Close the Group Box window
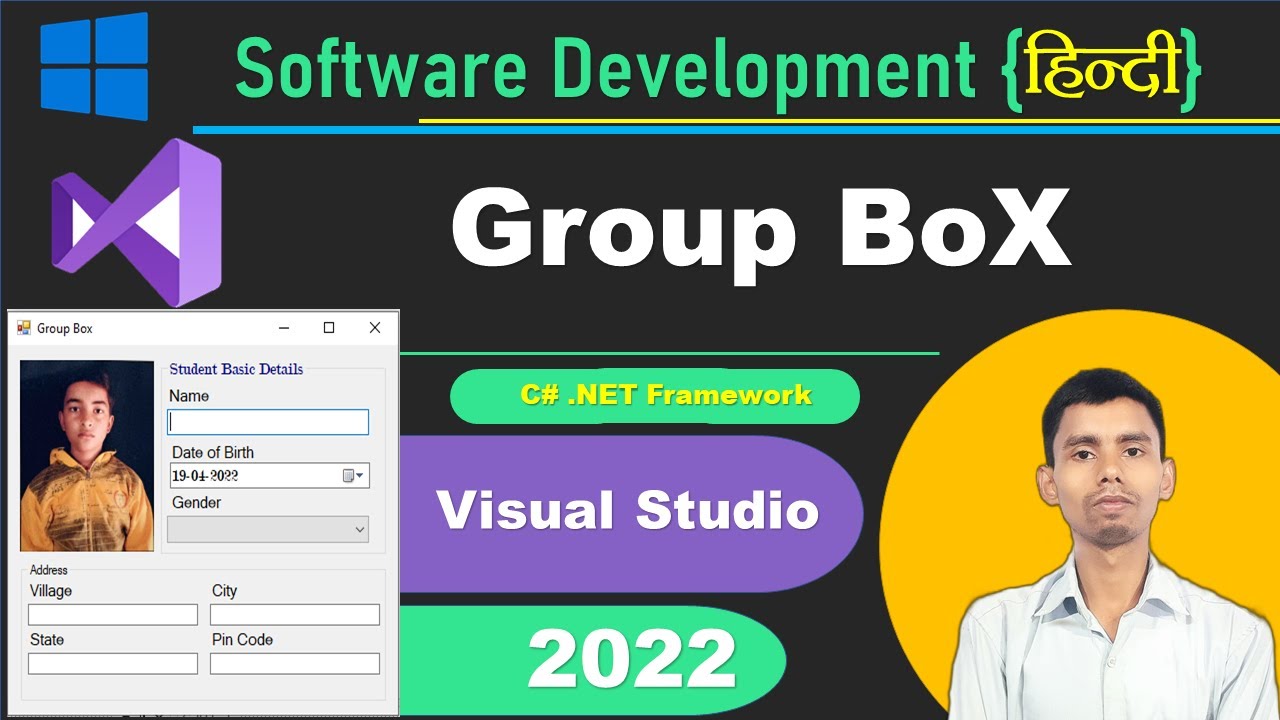The height and width of the screenshot is (720, 1280). pos(375,328)
